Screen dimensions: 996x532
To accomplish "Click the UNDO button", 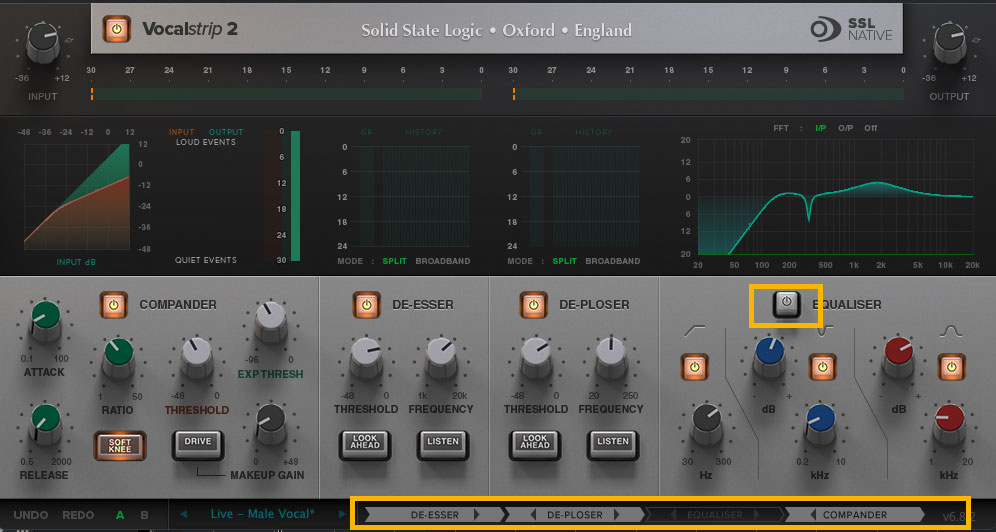I will [x=31, y=515].
